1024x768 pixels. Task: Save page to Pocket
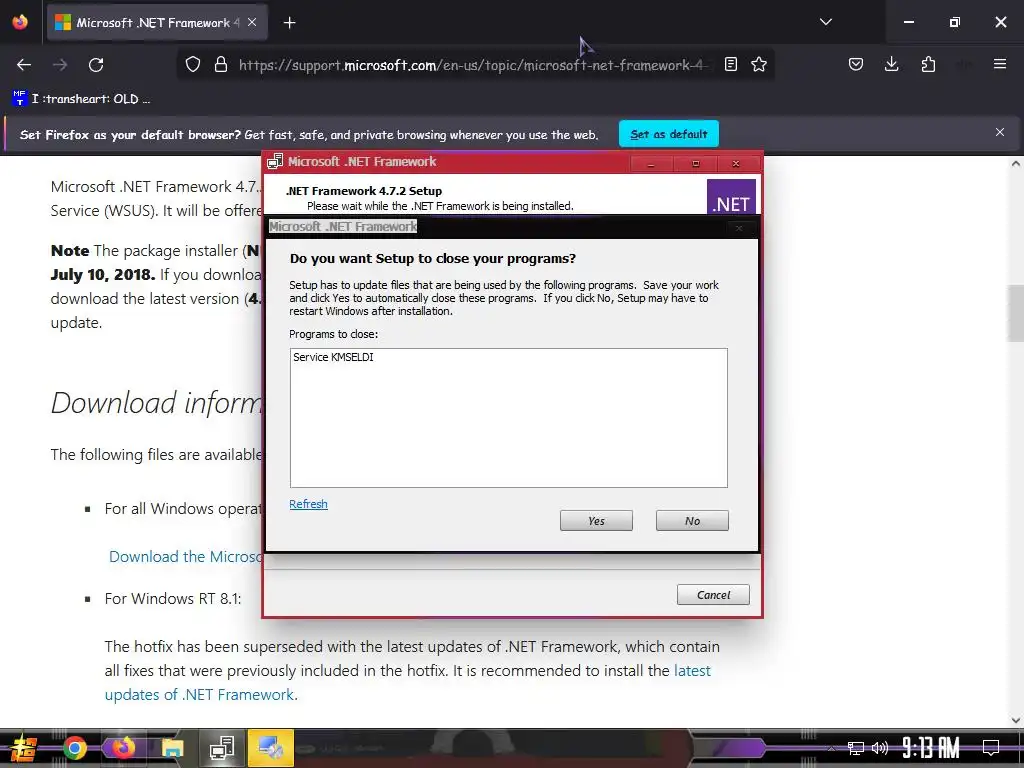(856, 65)
